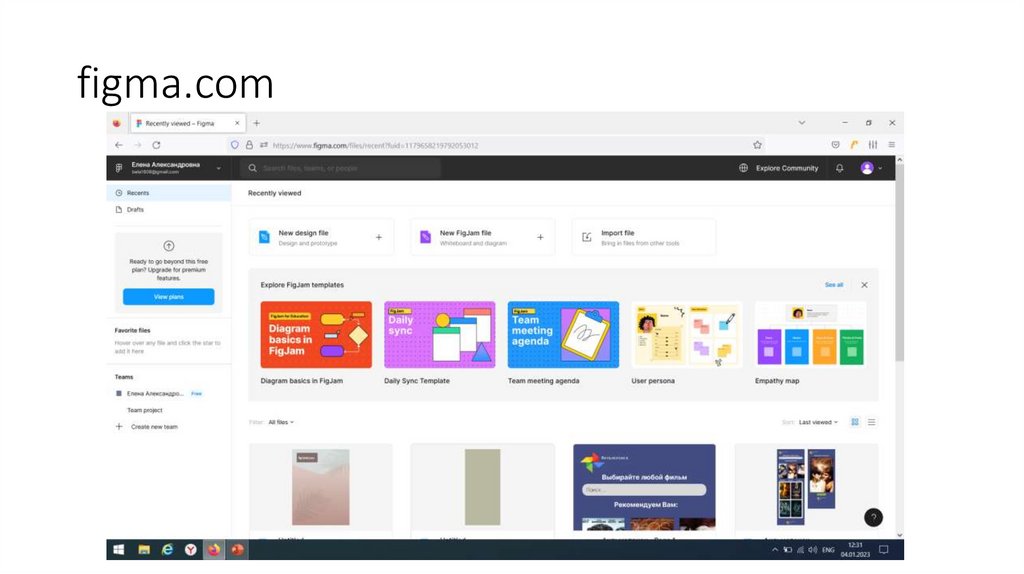Click the Firefox taskbar icon
The height and width of the screenshot is (574, 1024).
point(214,550)
